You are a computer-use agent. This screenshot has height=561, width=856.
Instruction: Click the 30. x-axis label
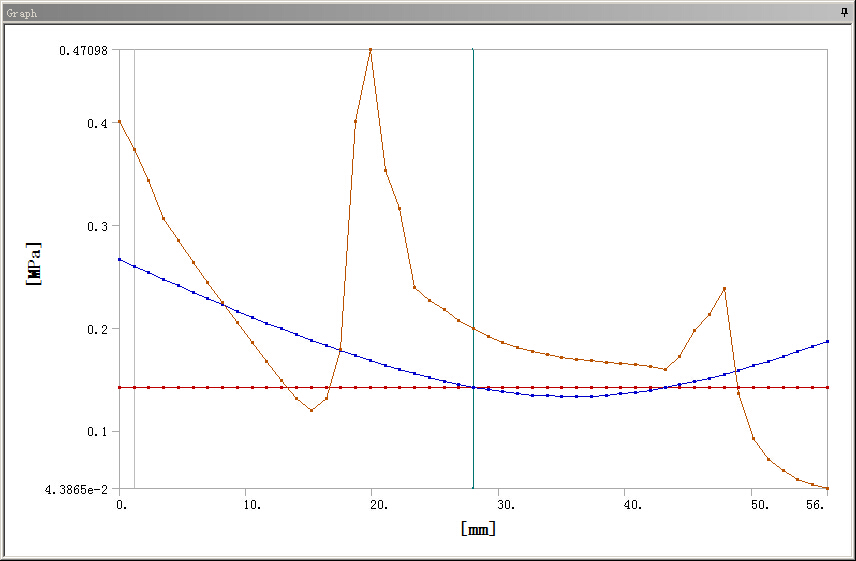pos(506,505)
